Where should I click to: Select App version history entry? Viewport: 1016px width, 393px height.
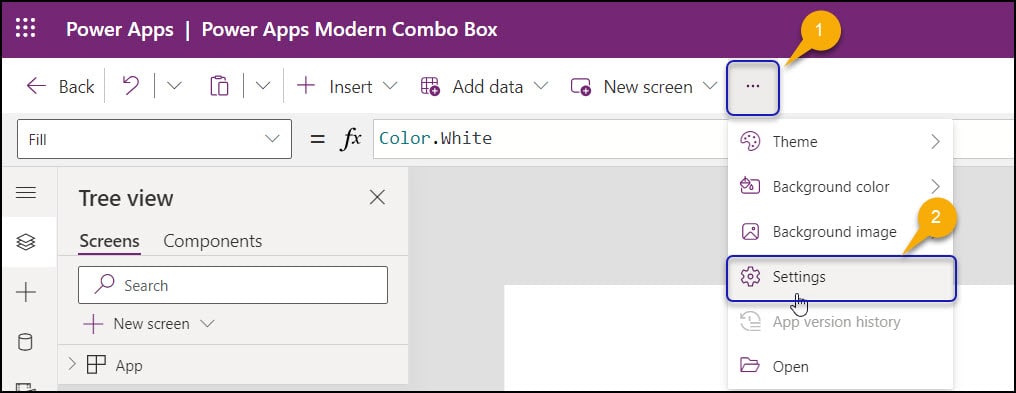840,322
